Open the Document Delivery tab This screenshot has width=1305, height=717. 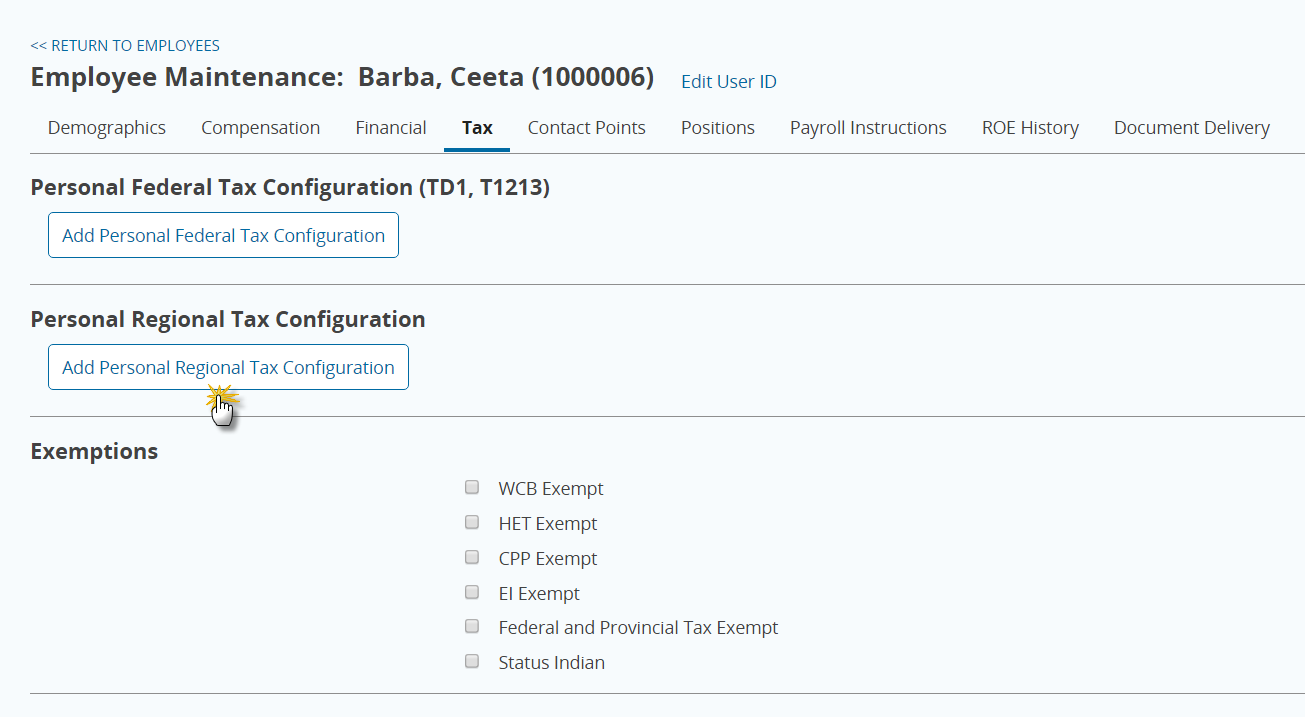pos(1192,128)
